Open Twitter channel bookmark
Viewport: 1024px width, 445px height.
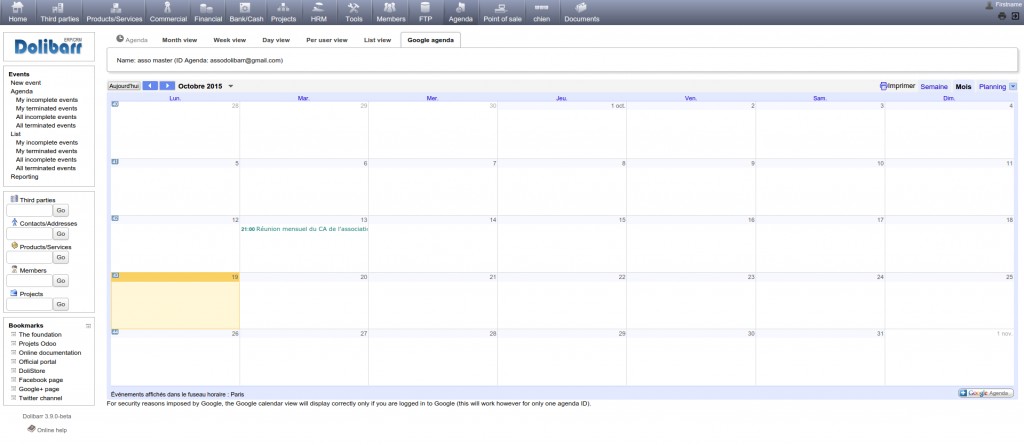tap(40, 398)
